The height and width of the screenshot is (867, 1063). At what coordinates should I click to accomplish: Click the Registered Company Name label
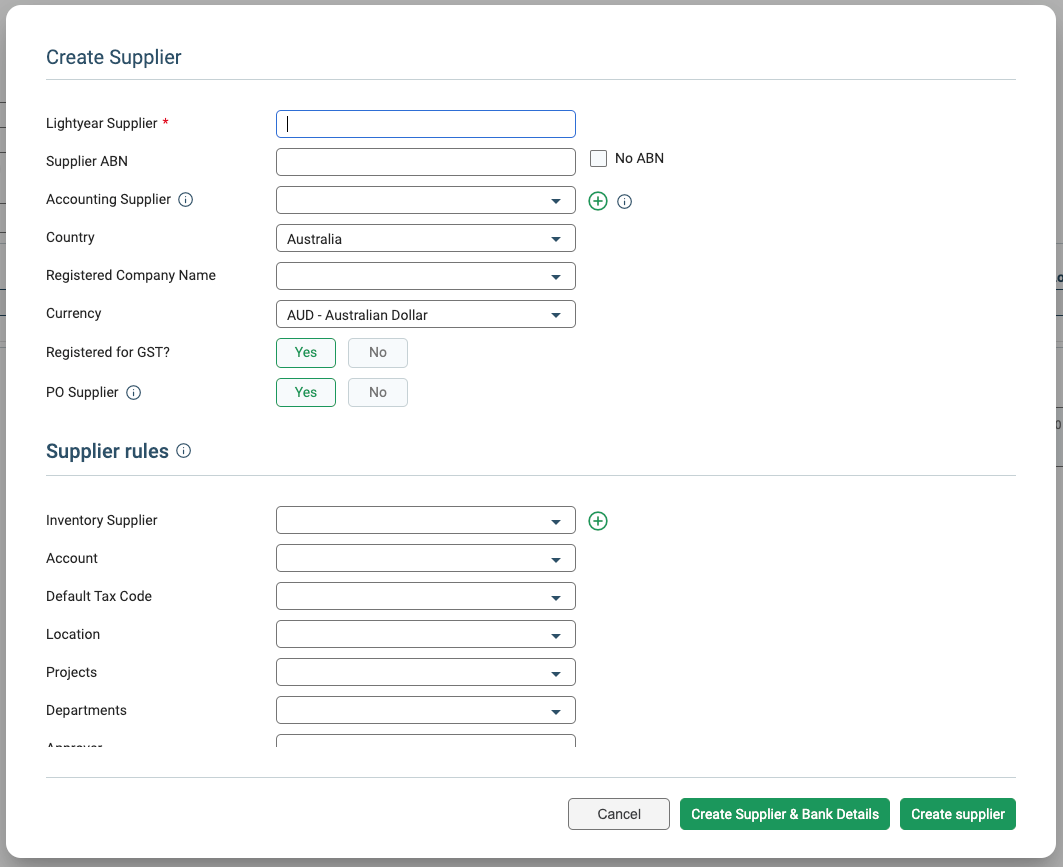pyautogui.click(x=131, y=275)
